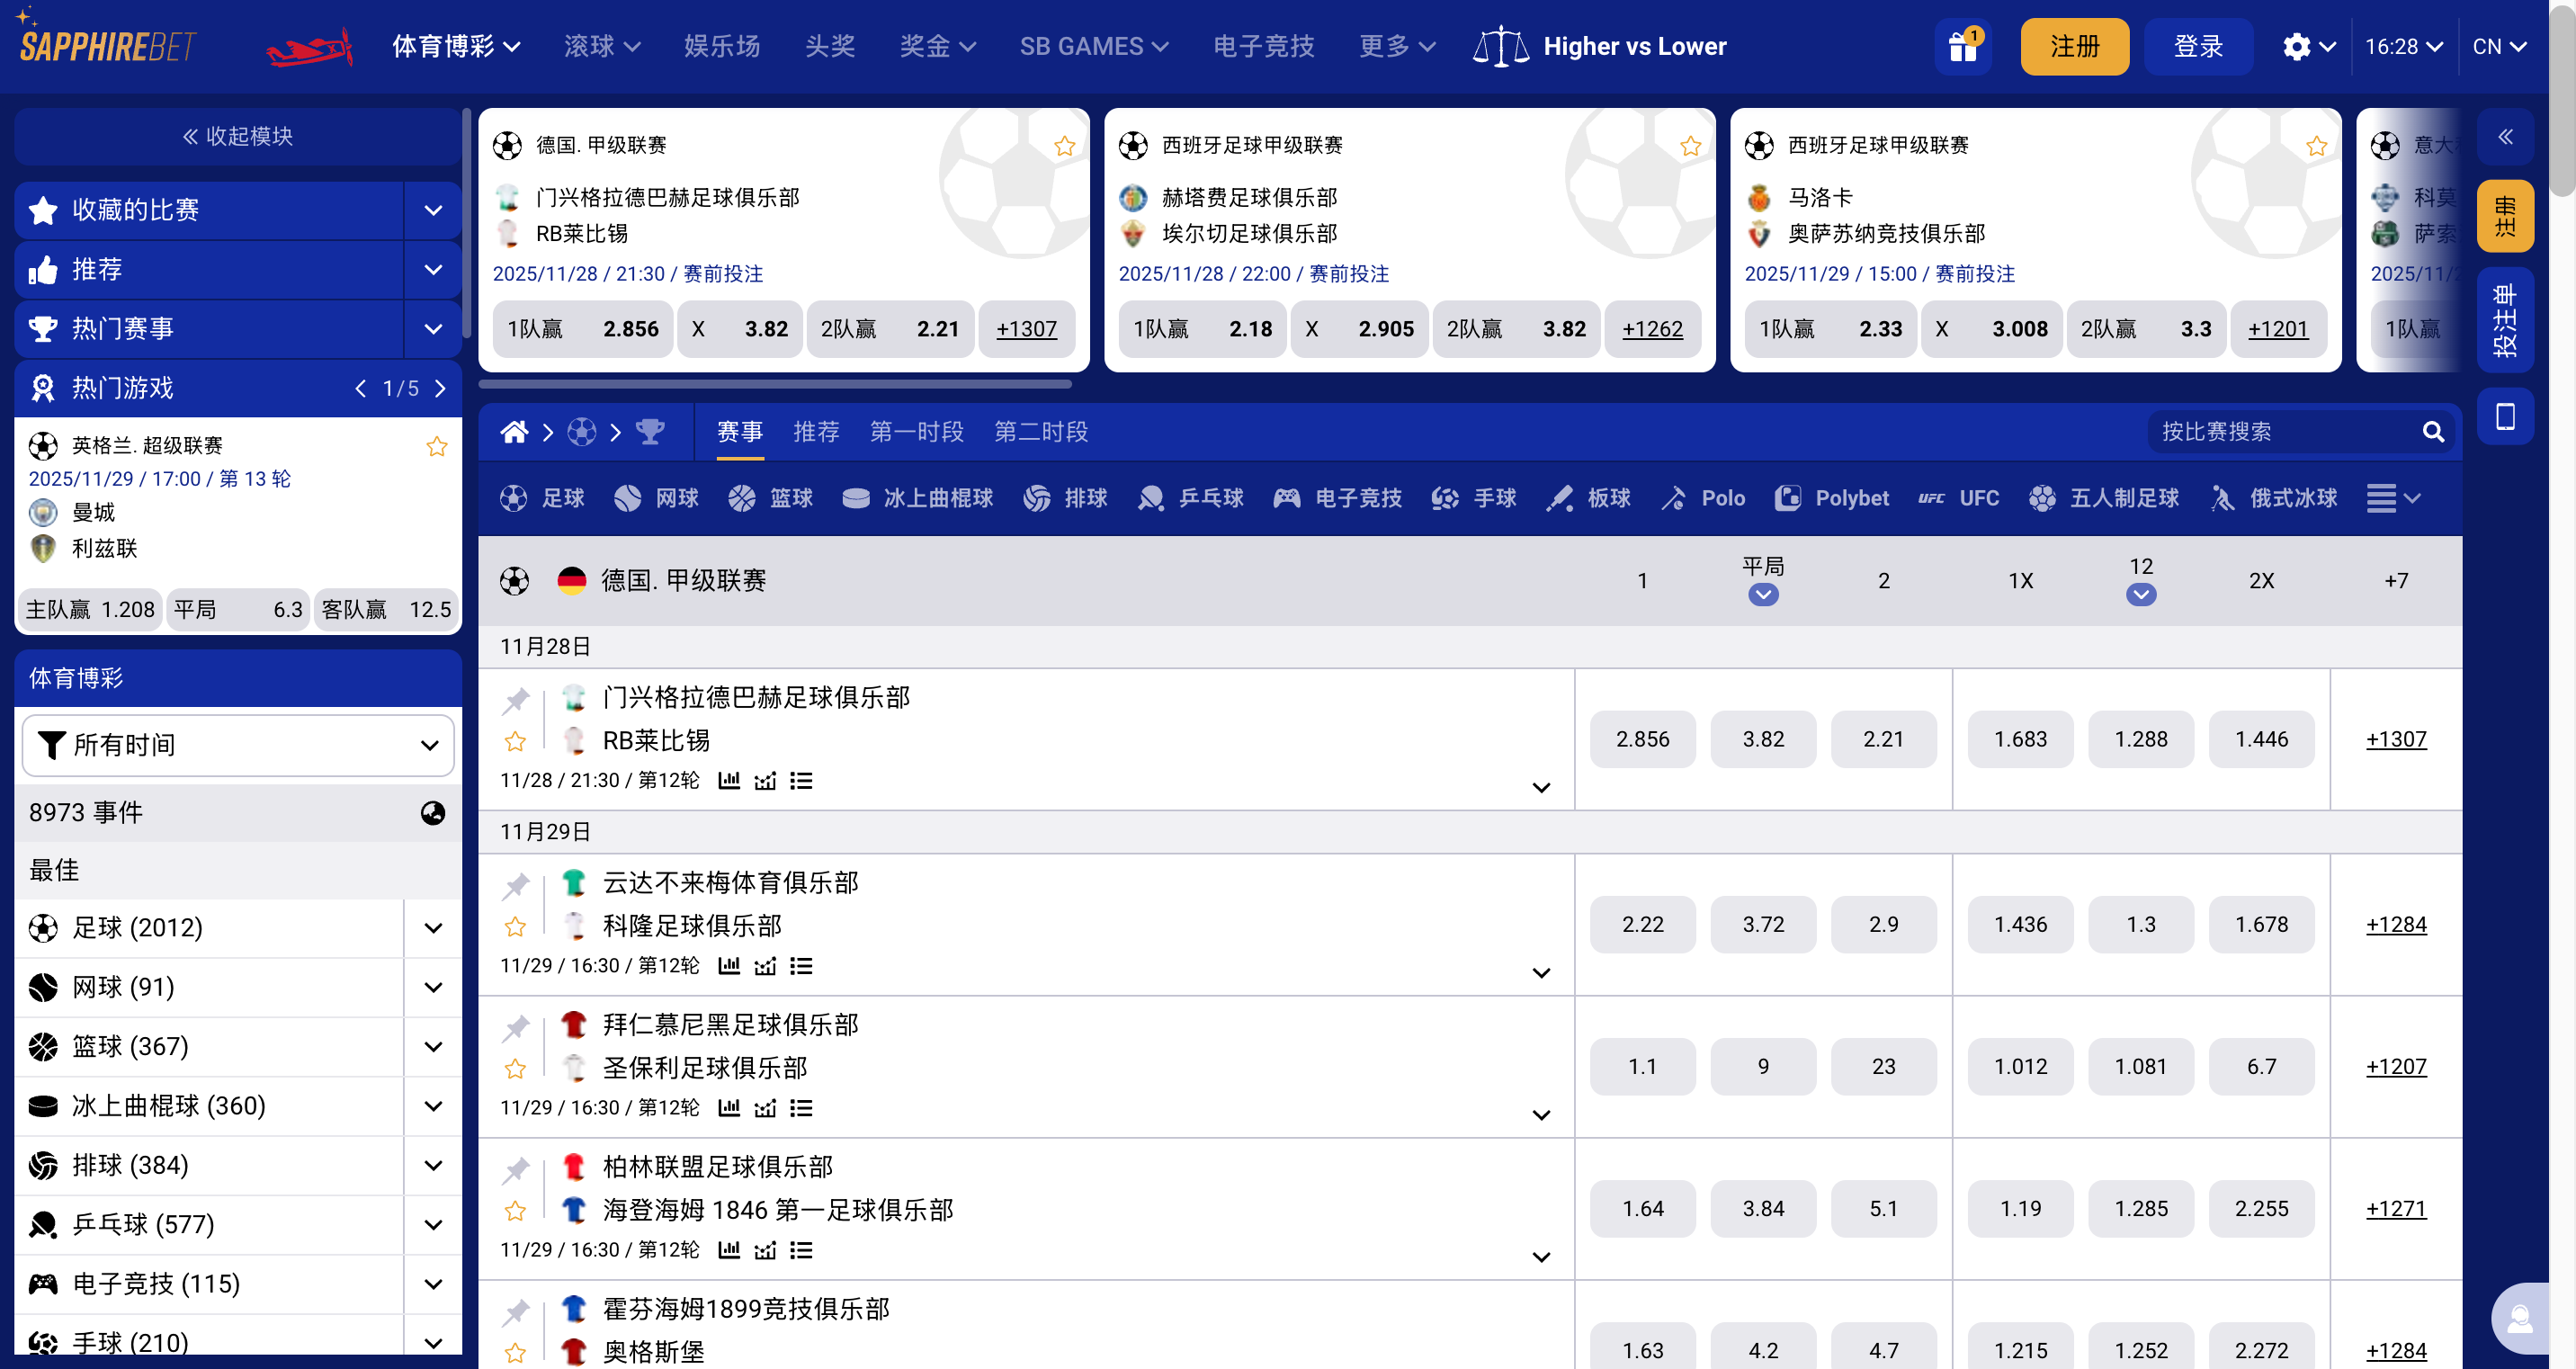Open statistics chart icon for 门兴格拉德巴赫 match

pyautogui.click(x=729, y=780)
